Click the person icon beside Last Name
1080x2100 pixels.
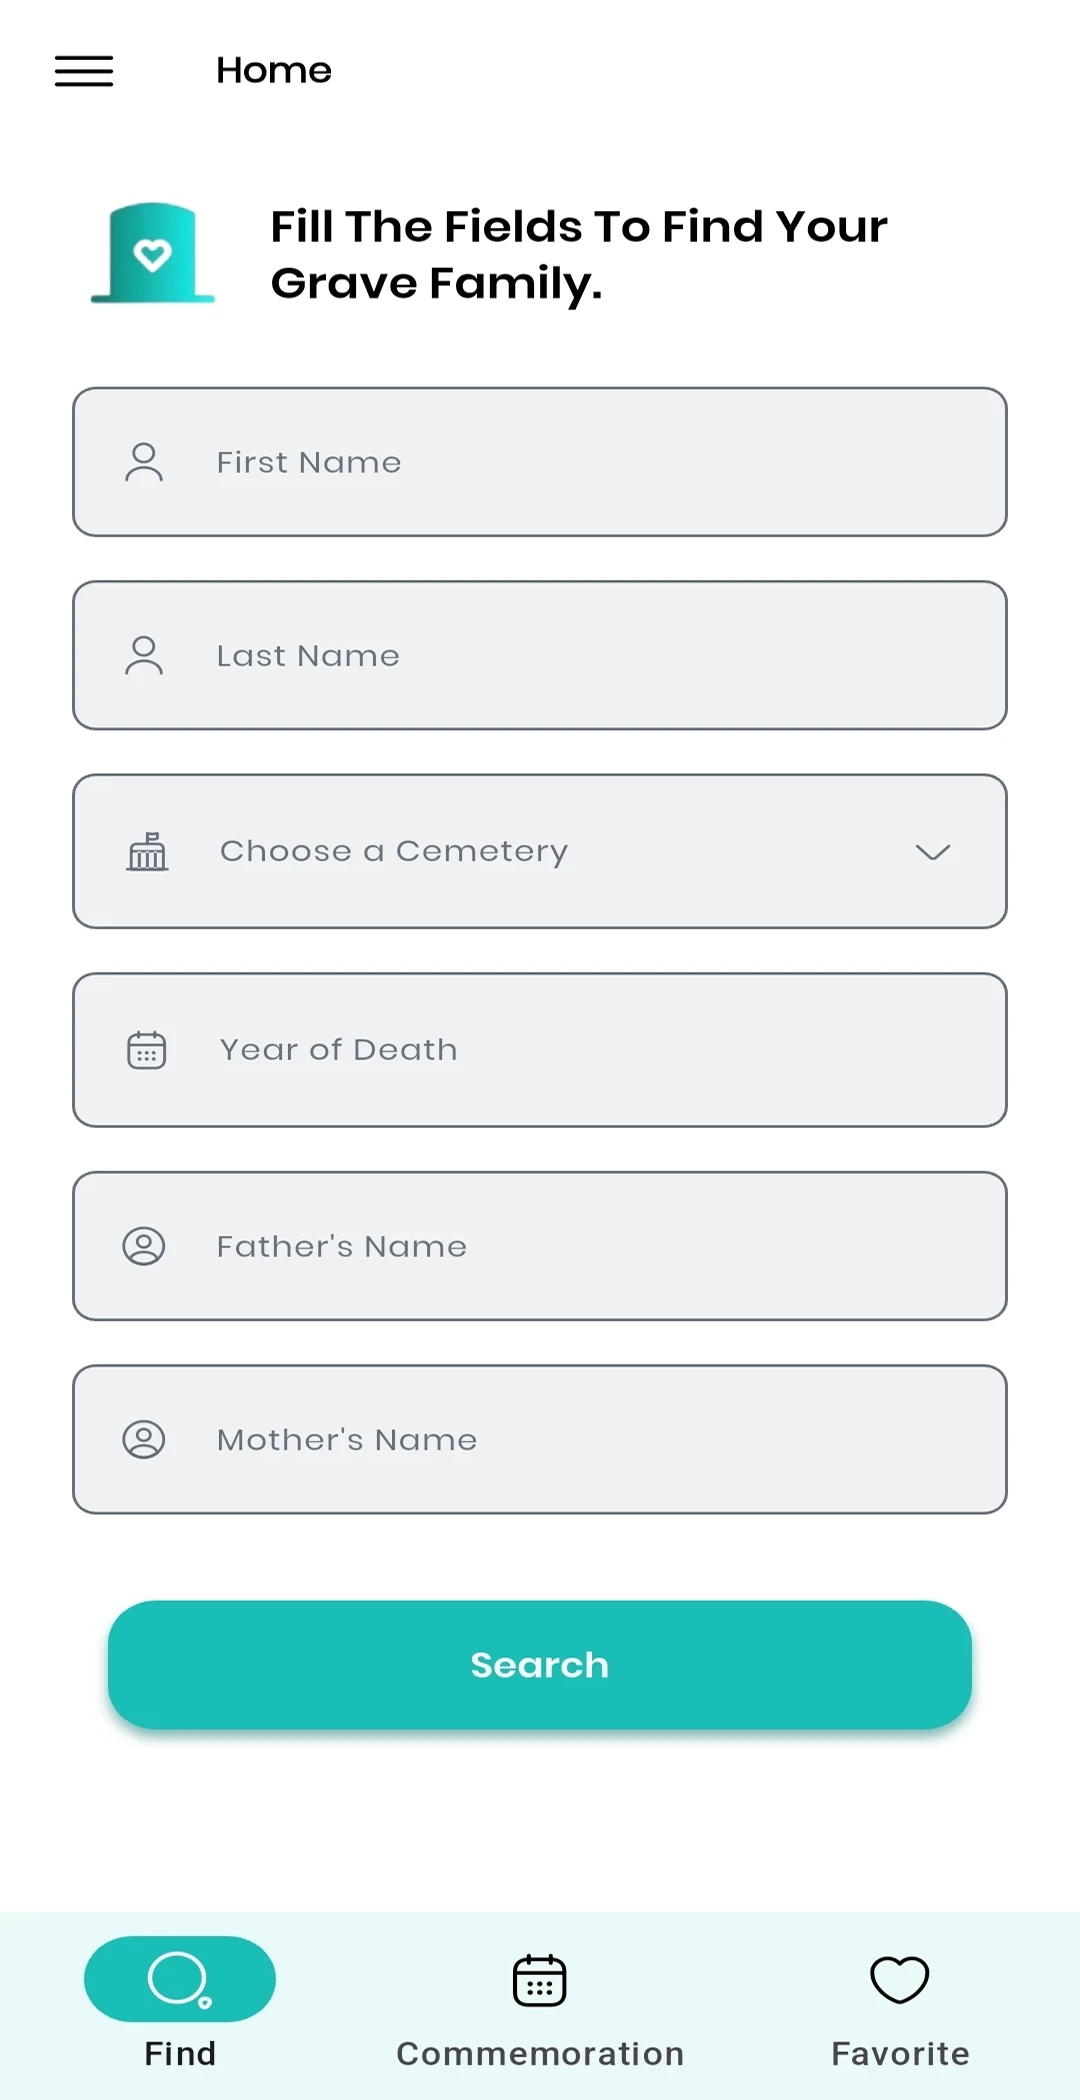144,656
